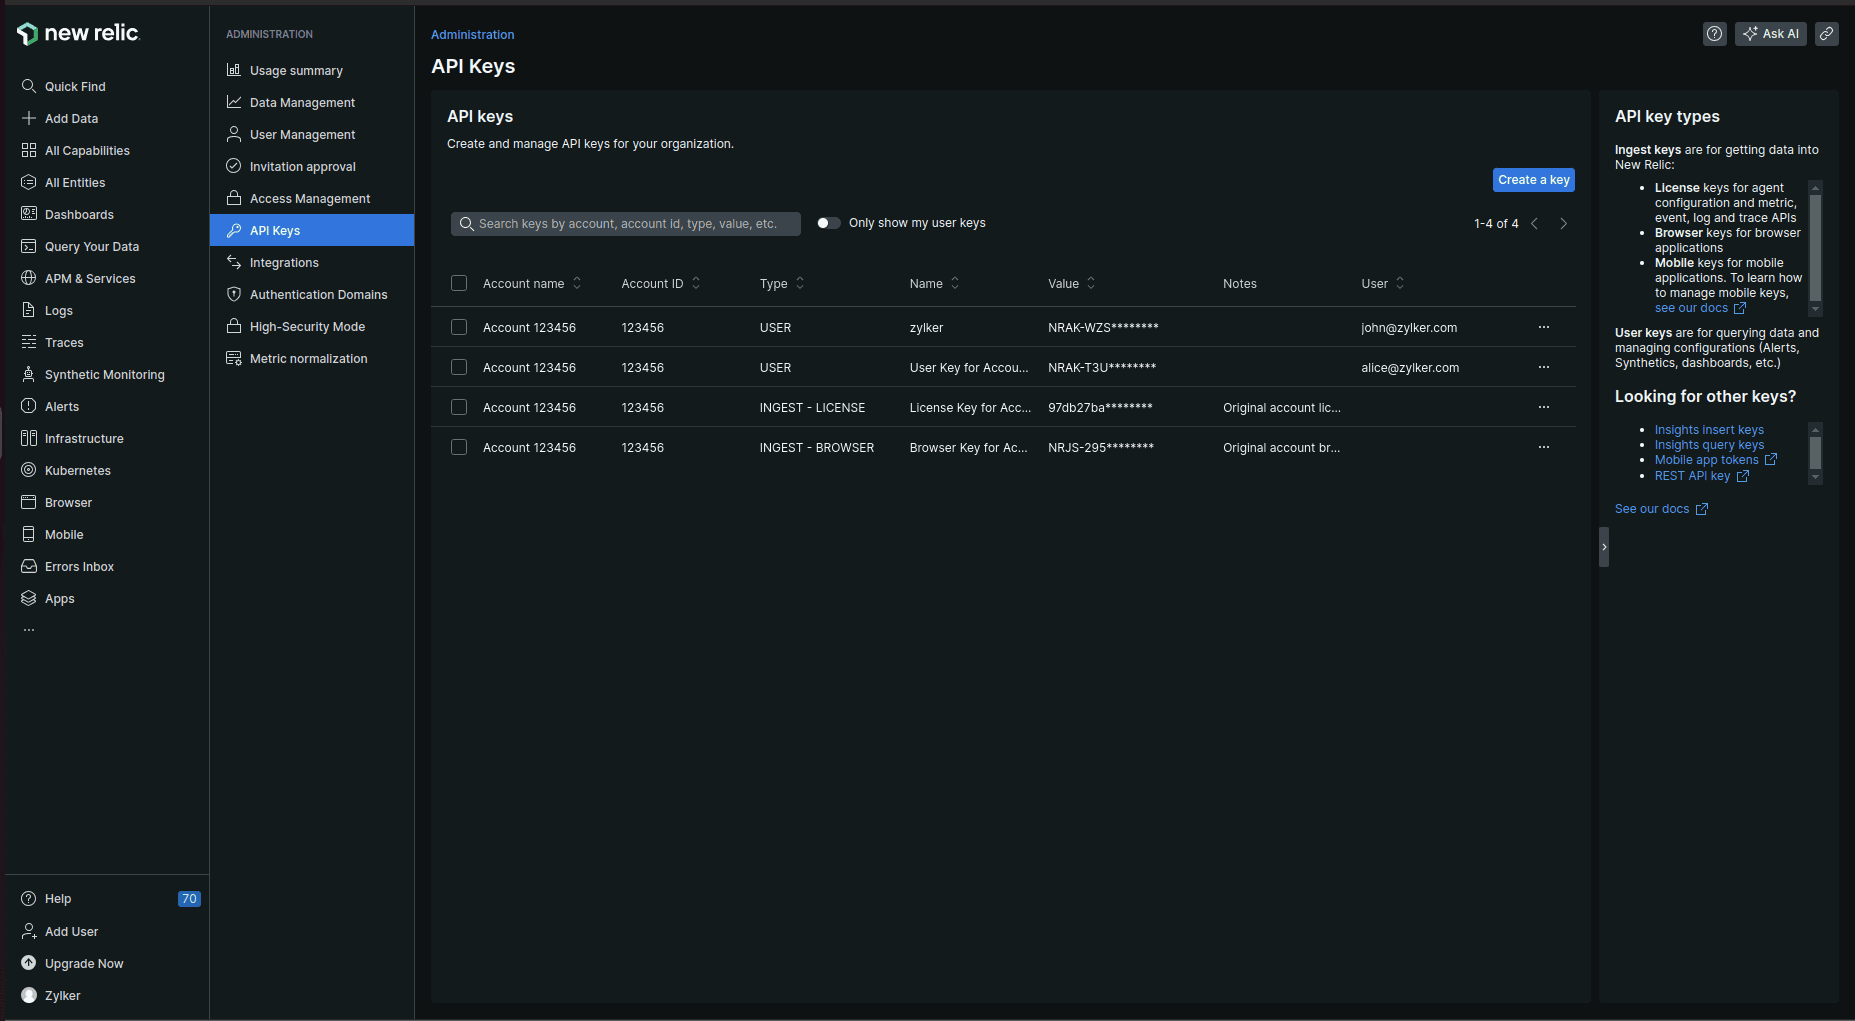Viewport: 1855px width, 1021px height.
Task: Check the select-all keys checkbox
Action: (459, 284)
